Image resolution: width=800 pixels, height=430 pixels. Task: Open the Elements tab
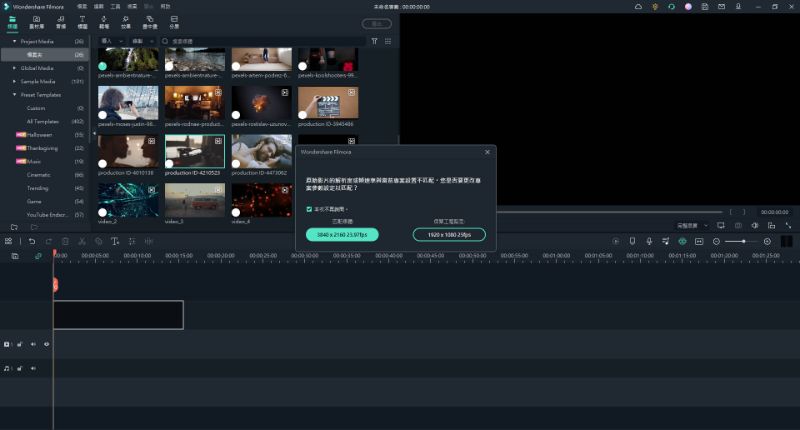click(x=149, y=22)
